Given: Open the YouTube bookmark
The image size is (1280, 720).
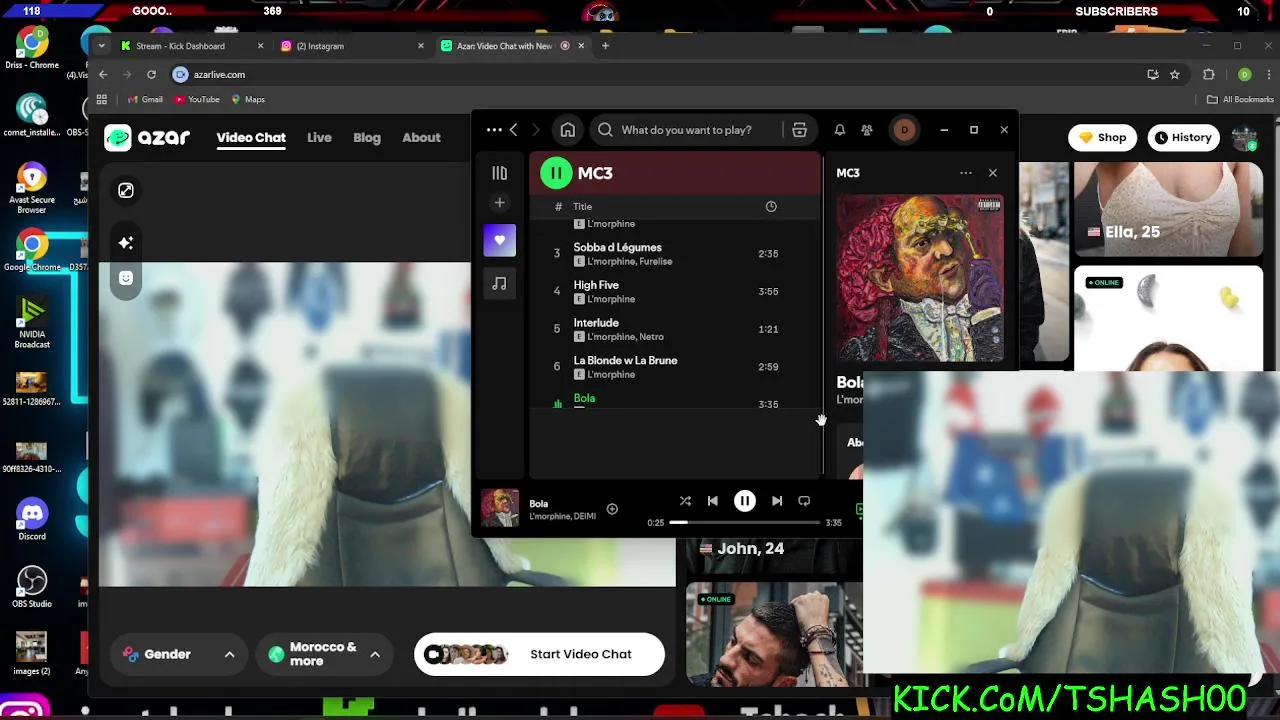Looking at the screenshot, I should point(197,99).
